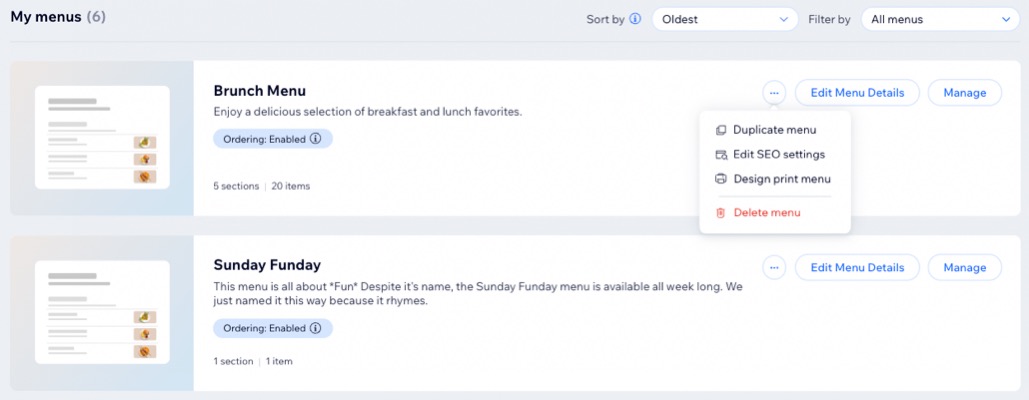Click the Sunday Funday menu title

267,265
